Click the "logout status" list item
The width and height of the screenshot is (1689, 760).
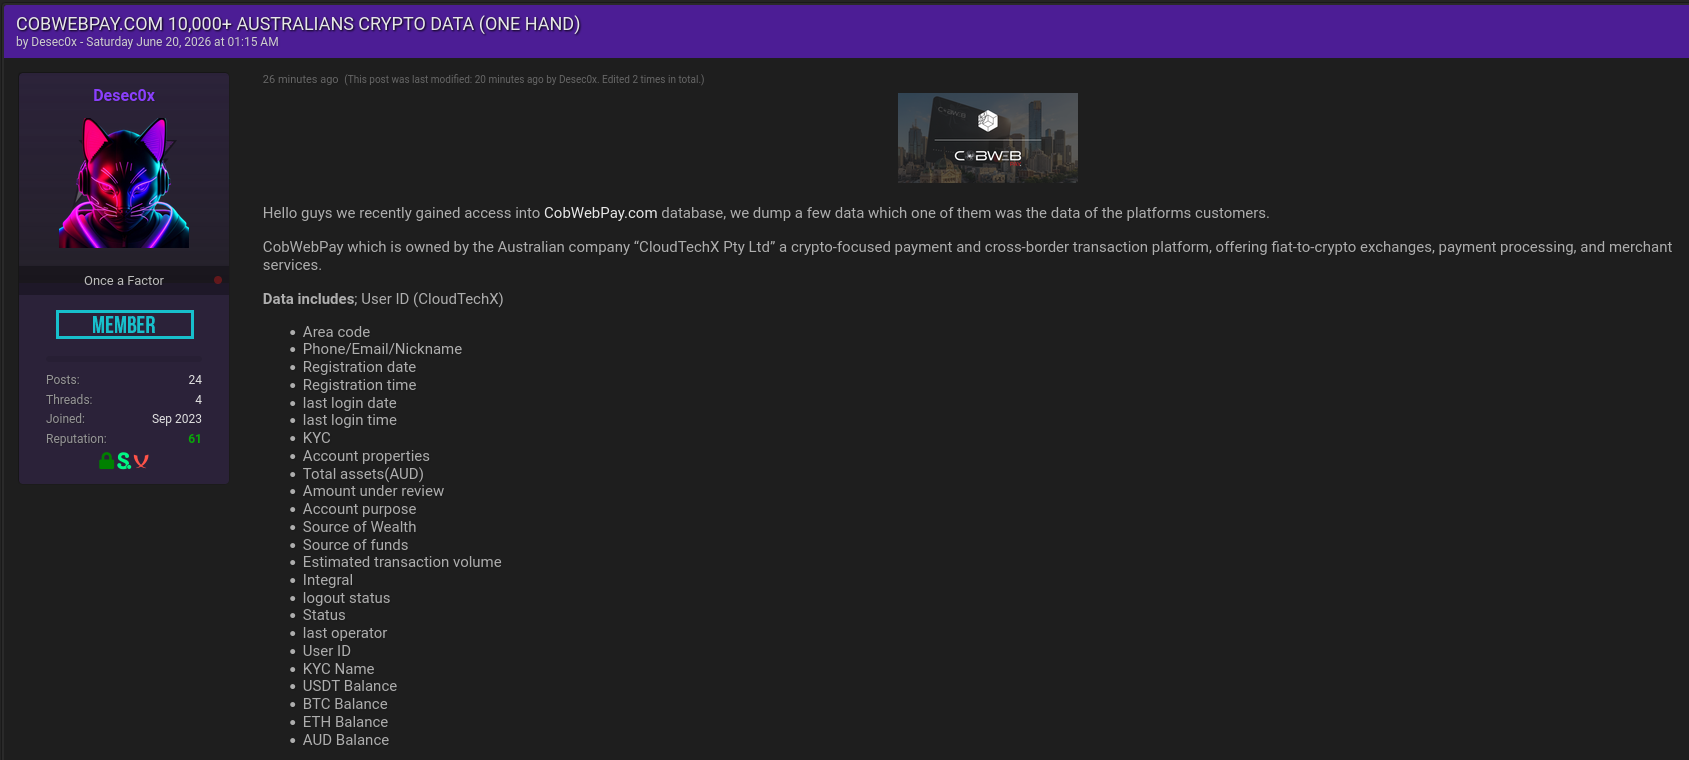click(x=346, y=598)
